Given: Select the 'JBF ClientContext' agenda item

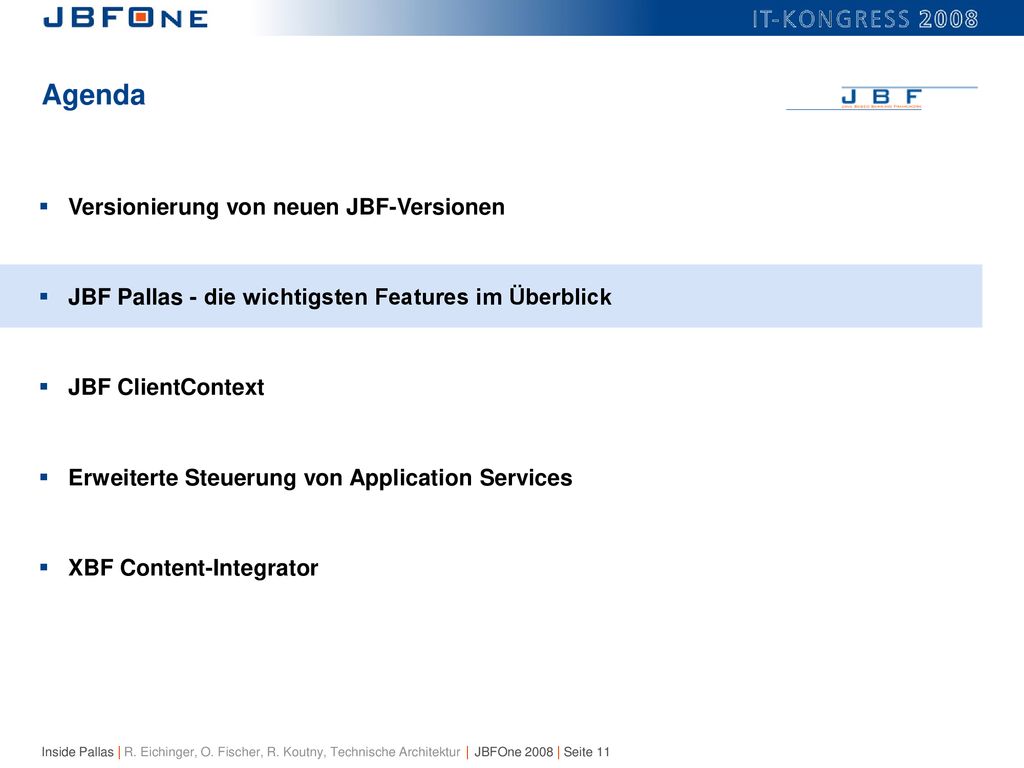Looking at the screenshot, I should pyautogui.click(x=166, y=387).
